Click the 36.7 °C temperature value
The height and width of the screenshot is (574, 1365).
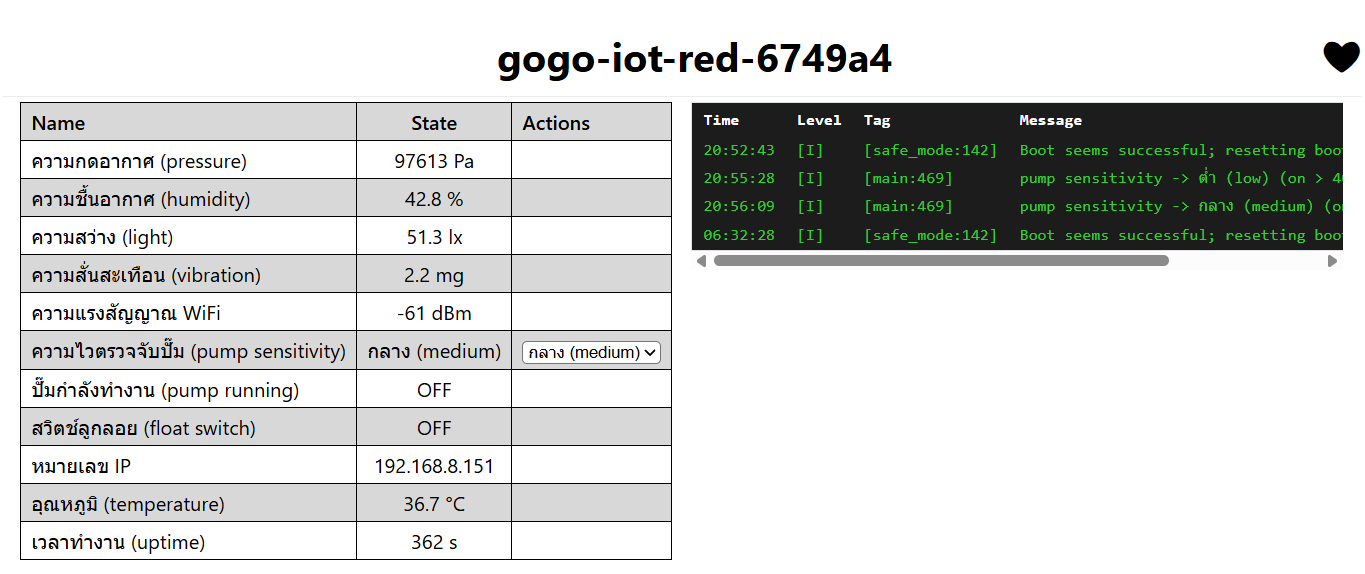pos(434,504)
